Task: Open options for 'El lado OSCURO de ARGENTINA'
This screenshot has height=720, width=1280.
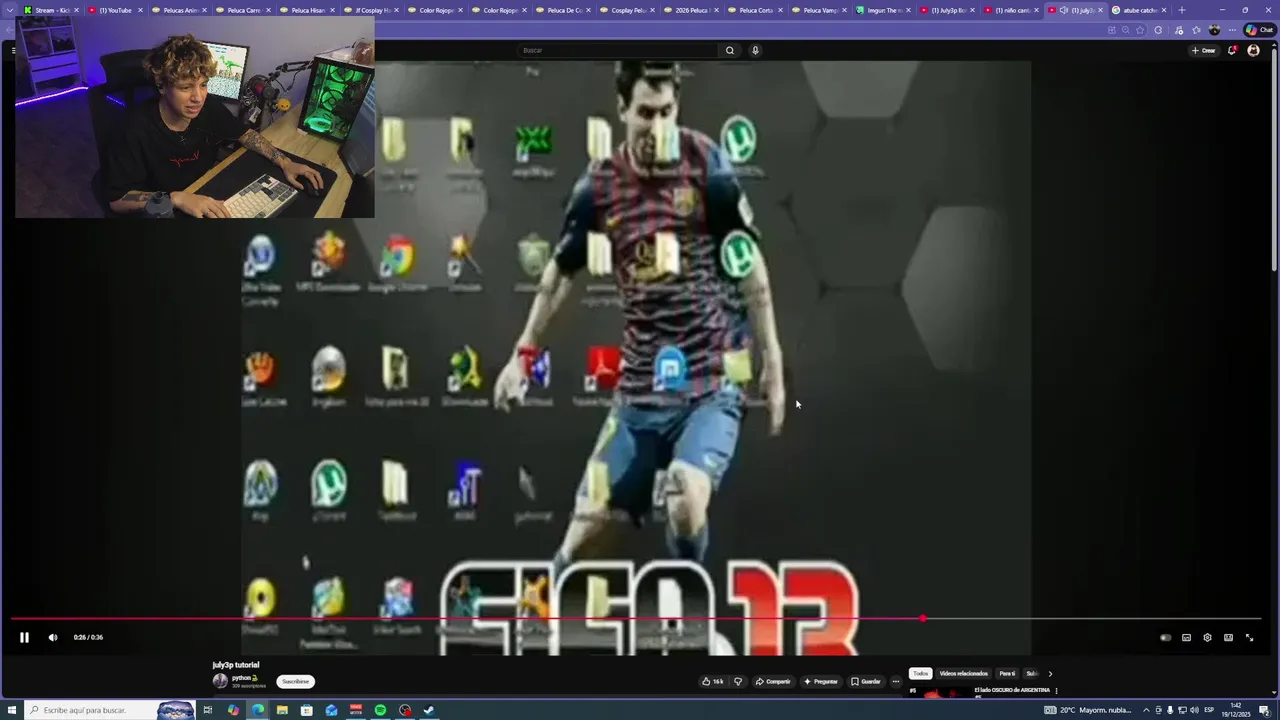Action: [1056, 691]
